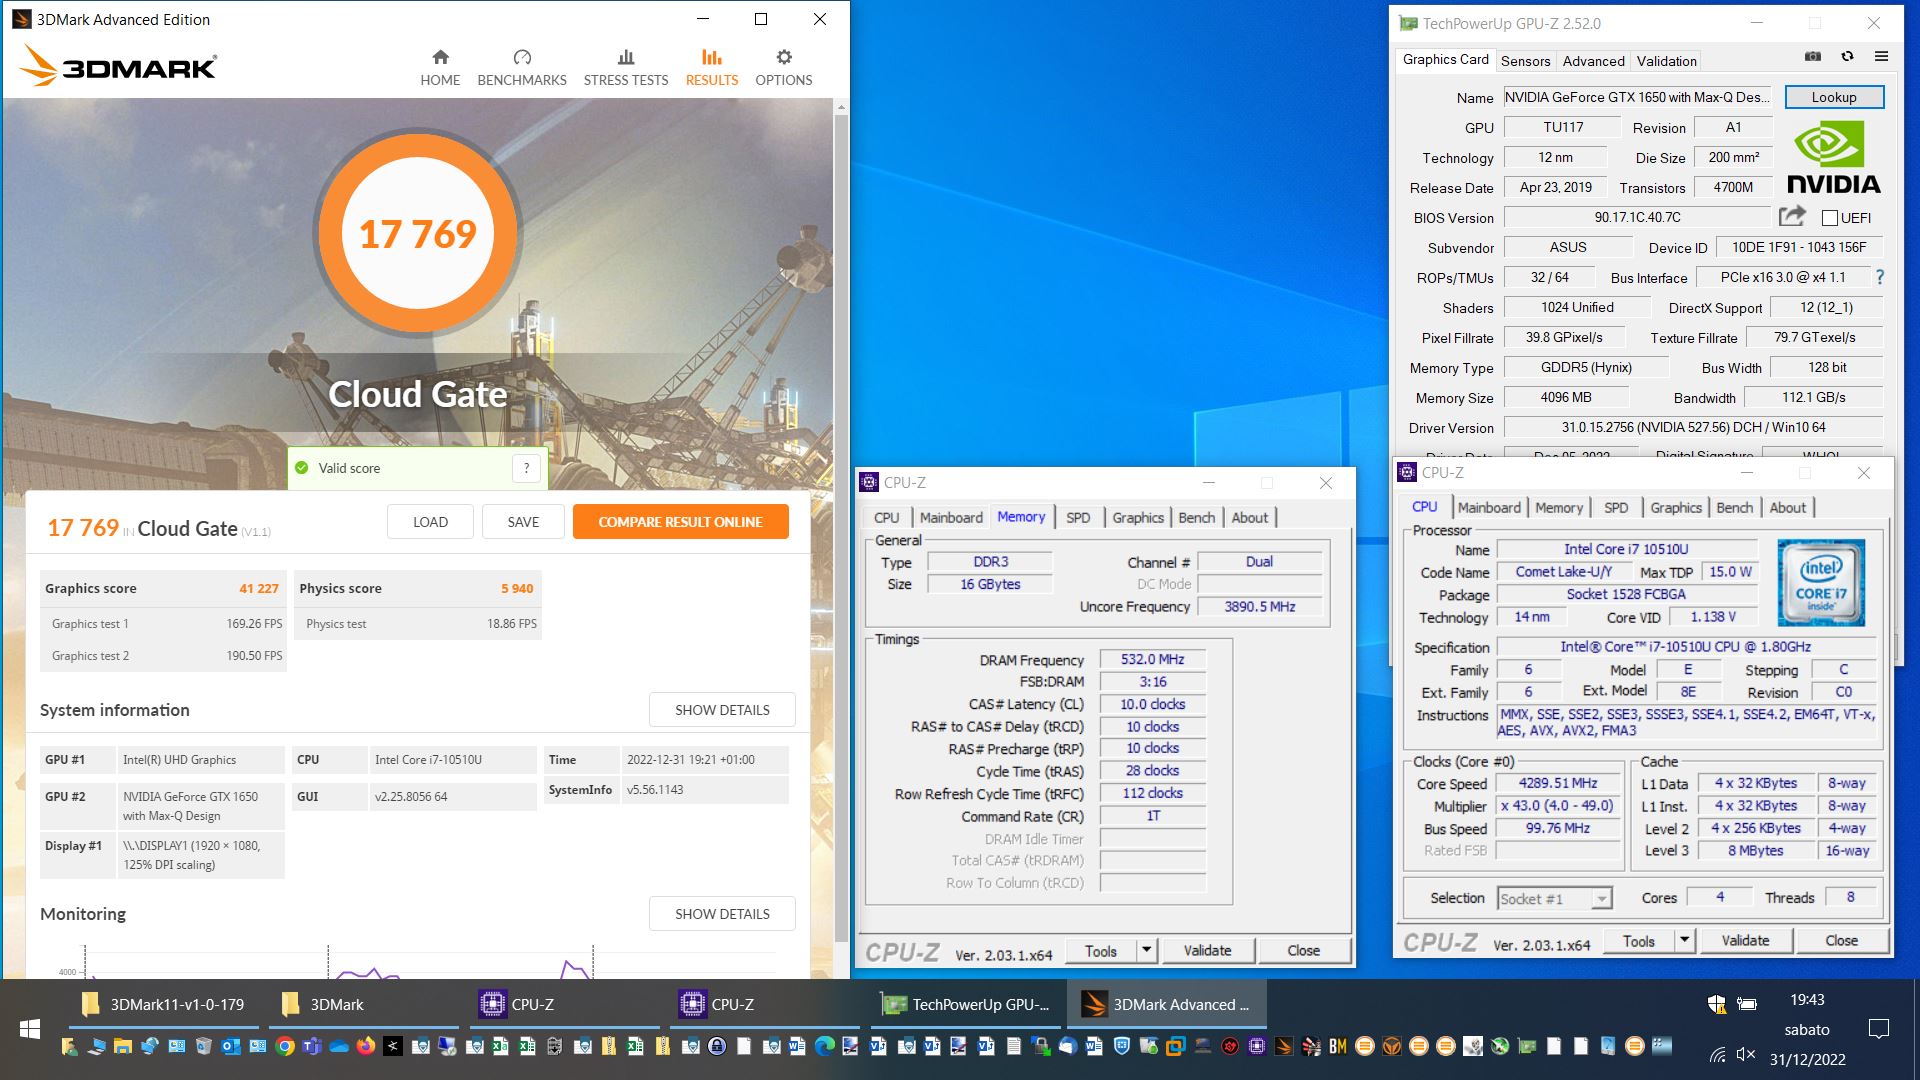
Task: Toggle the UEFI checkbox in GPU-Z
Action: pyautogui.click(x=1830, y=218)
